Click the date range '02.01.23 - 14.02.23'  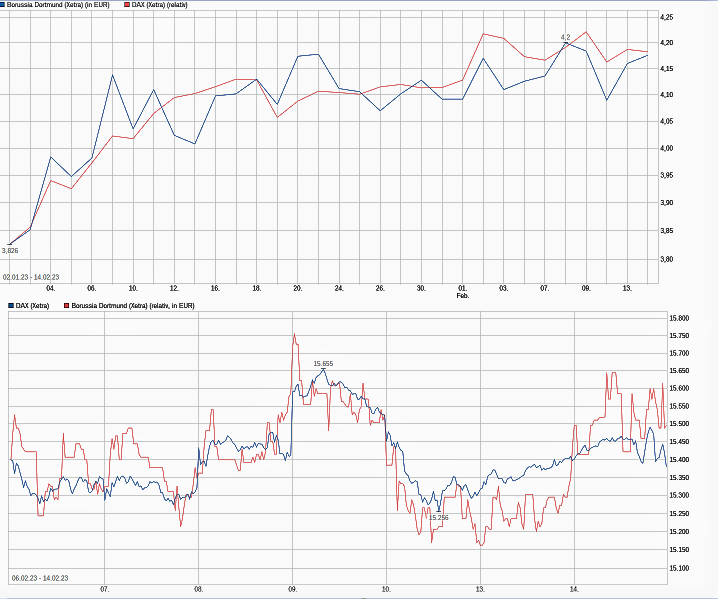(31, 277)
